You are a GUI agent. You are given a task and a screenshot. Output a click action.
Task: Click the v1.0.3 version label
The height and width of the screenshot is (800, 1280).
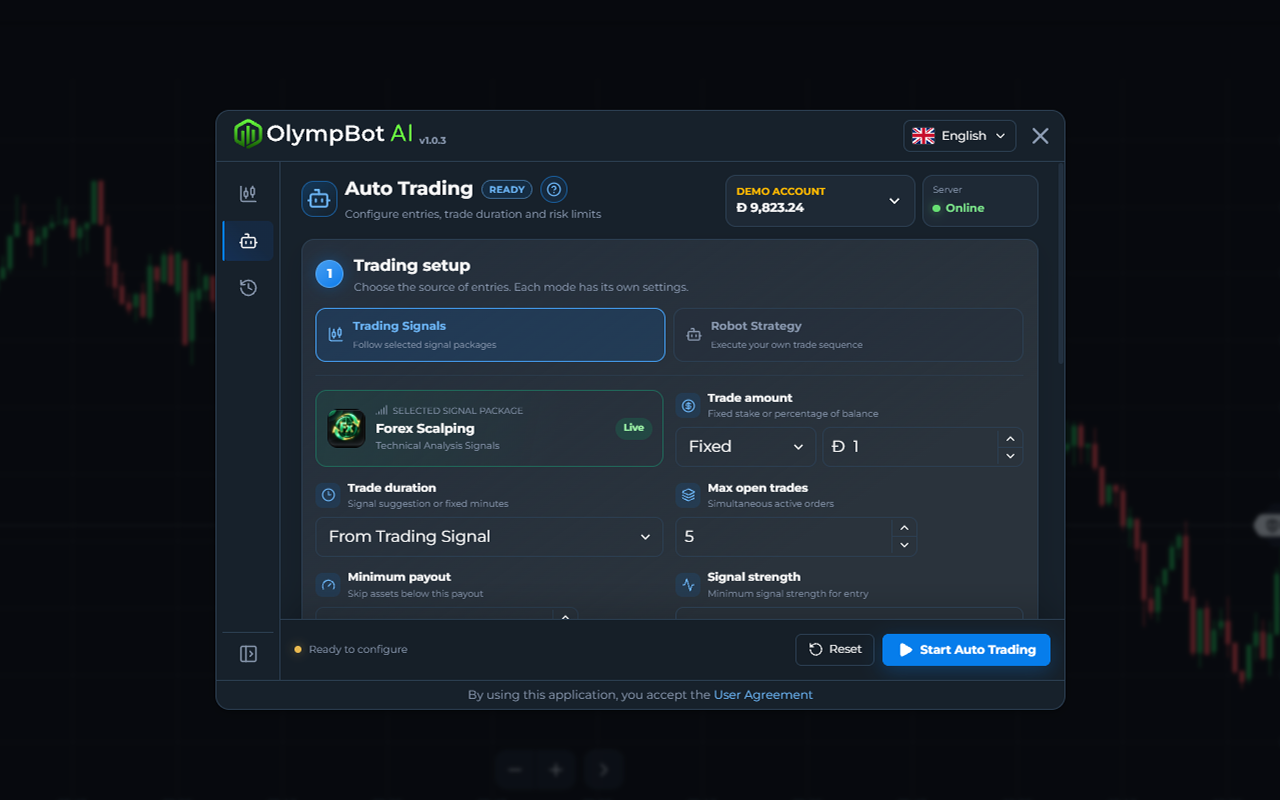click(433, 141)
